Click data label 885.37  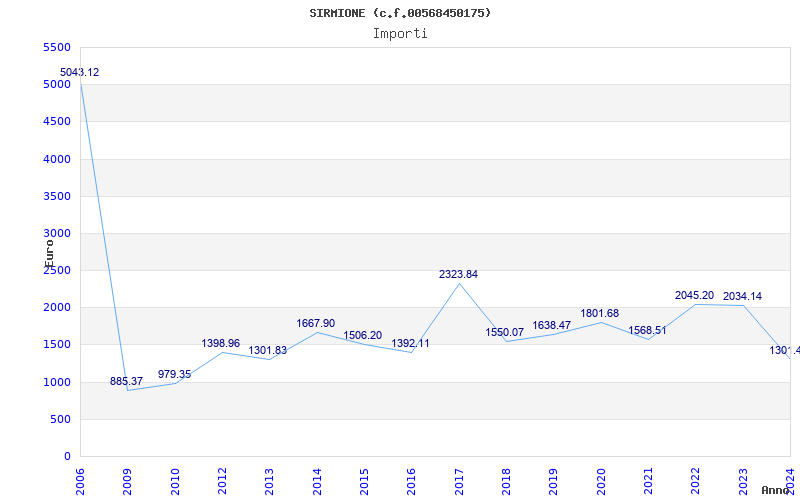point(127,382)
